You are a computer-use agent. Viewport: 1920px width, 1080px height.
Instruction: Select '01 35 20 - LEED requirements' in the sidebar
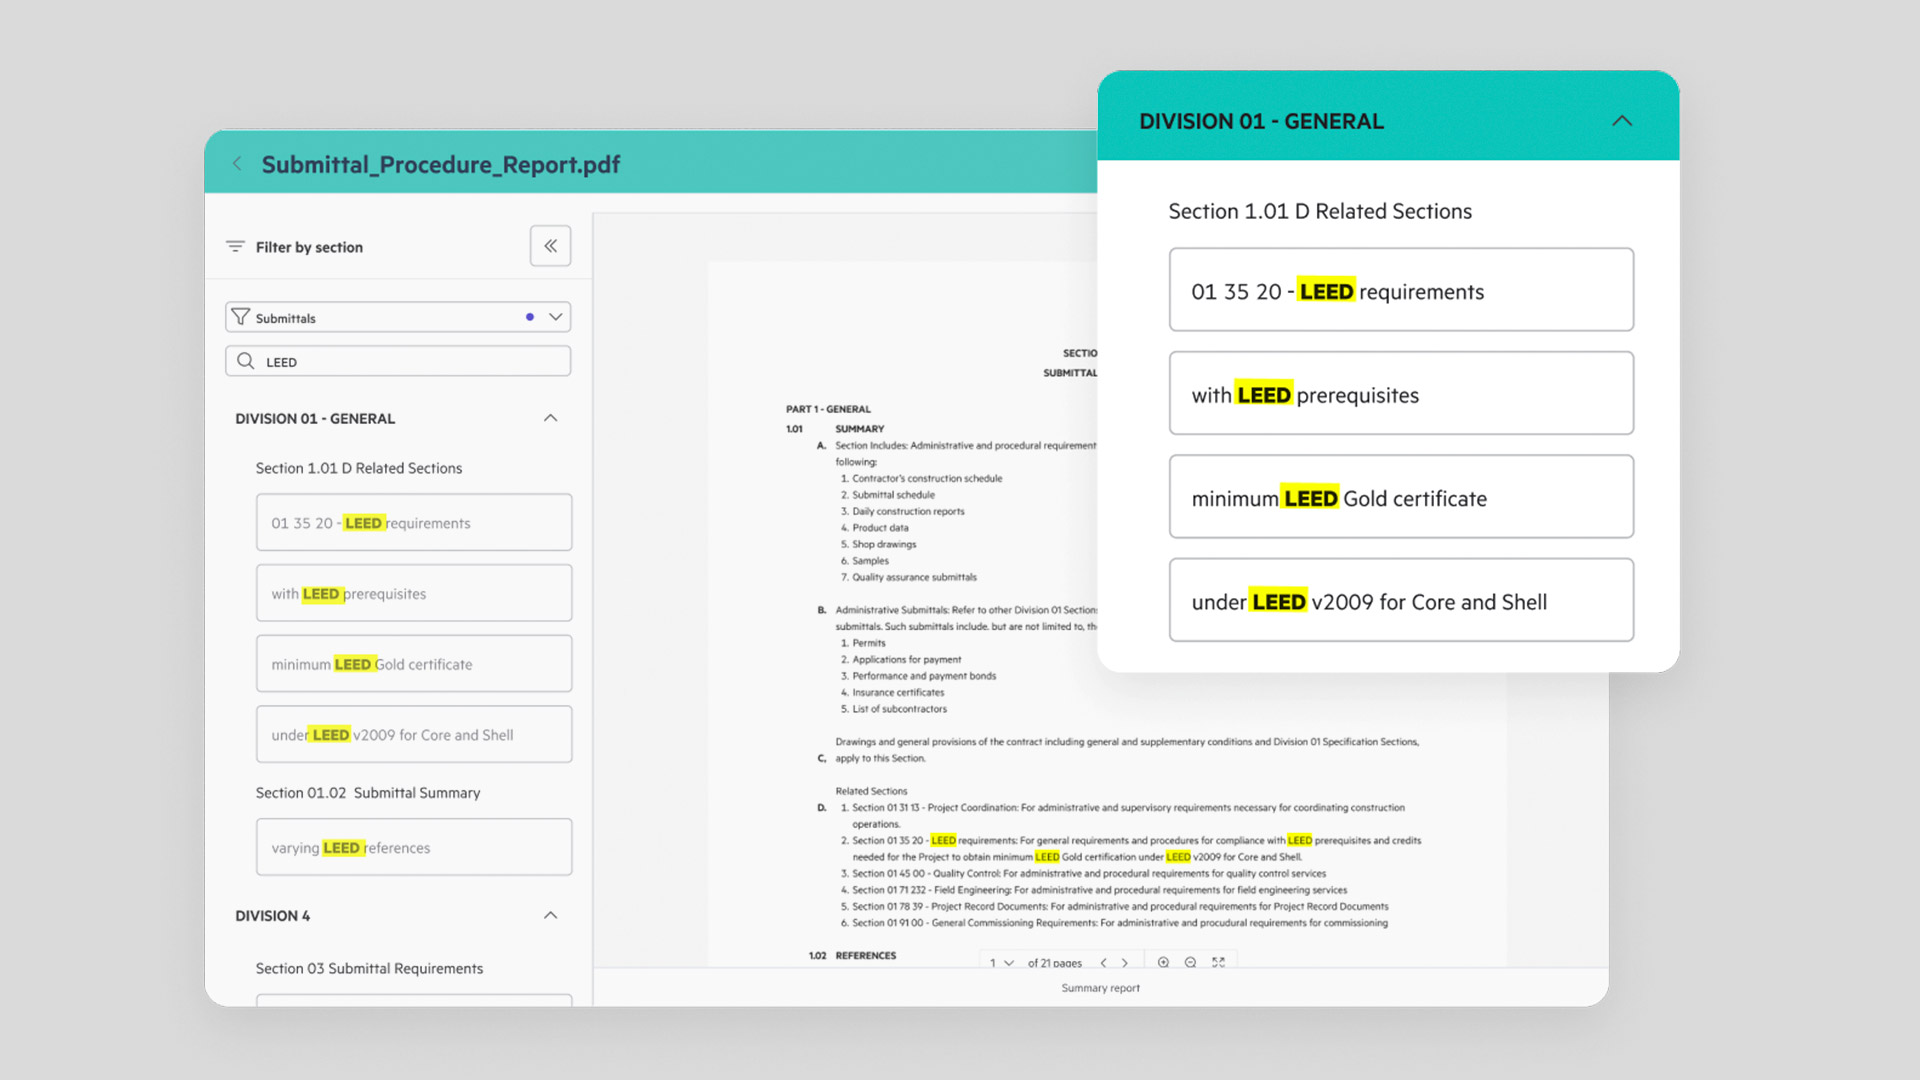click(x=414, y=523)
